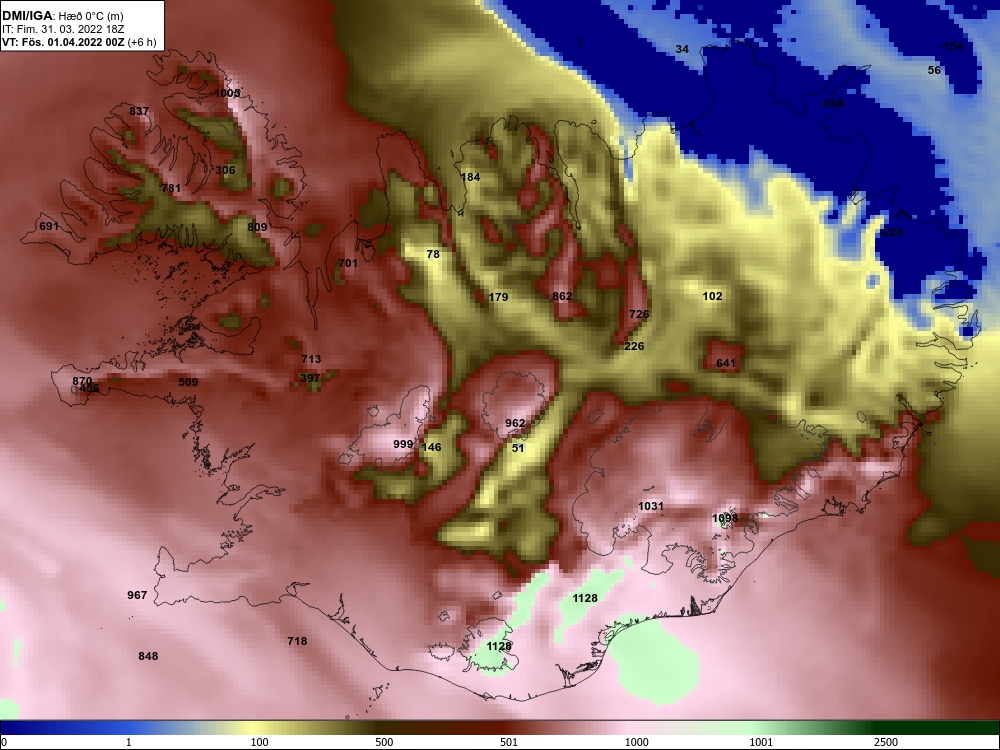Screen dimensions: 1000x750
Task: Click the 51 map value
Action: point(518,448)
